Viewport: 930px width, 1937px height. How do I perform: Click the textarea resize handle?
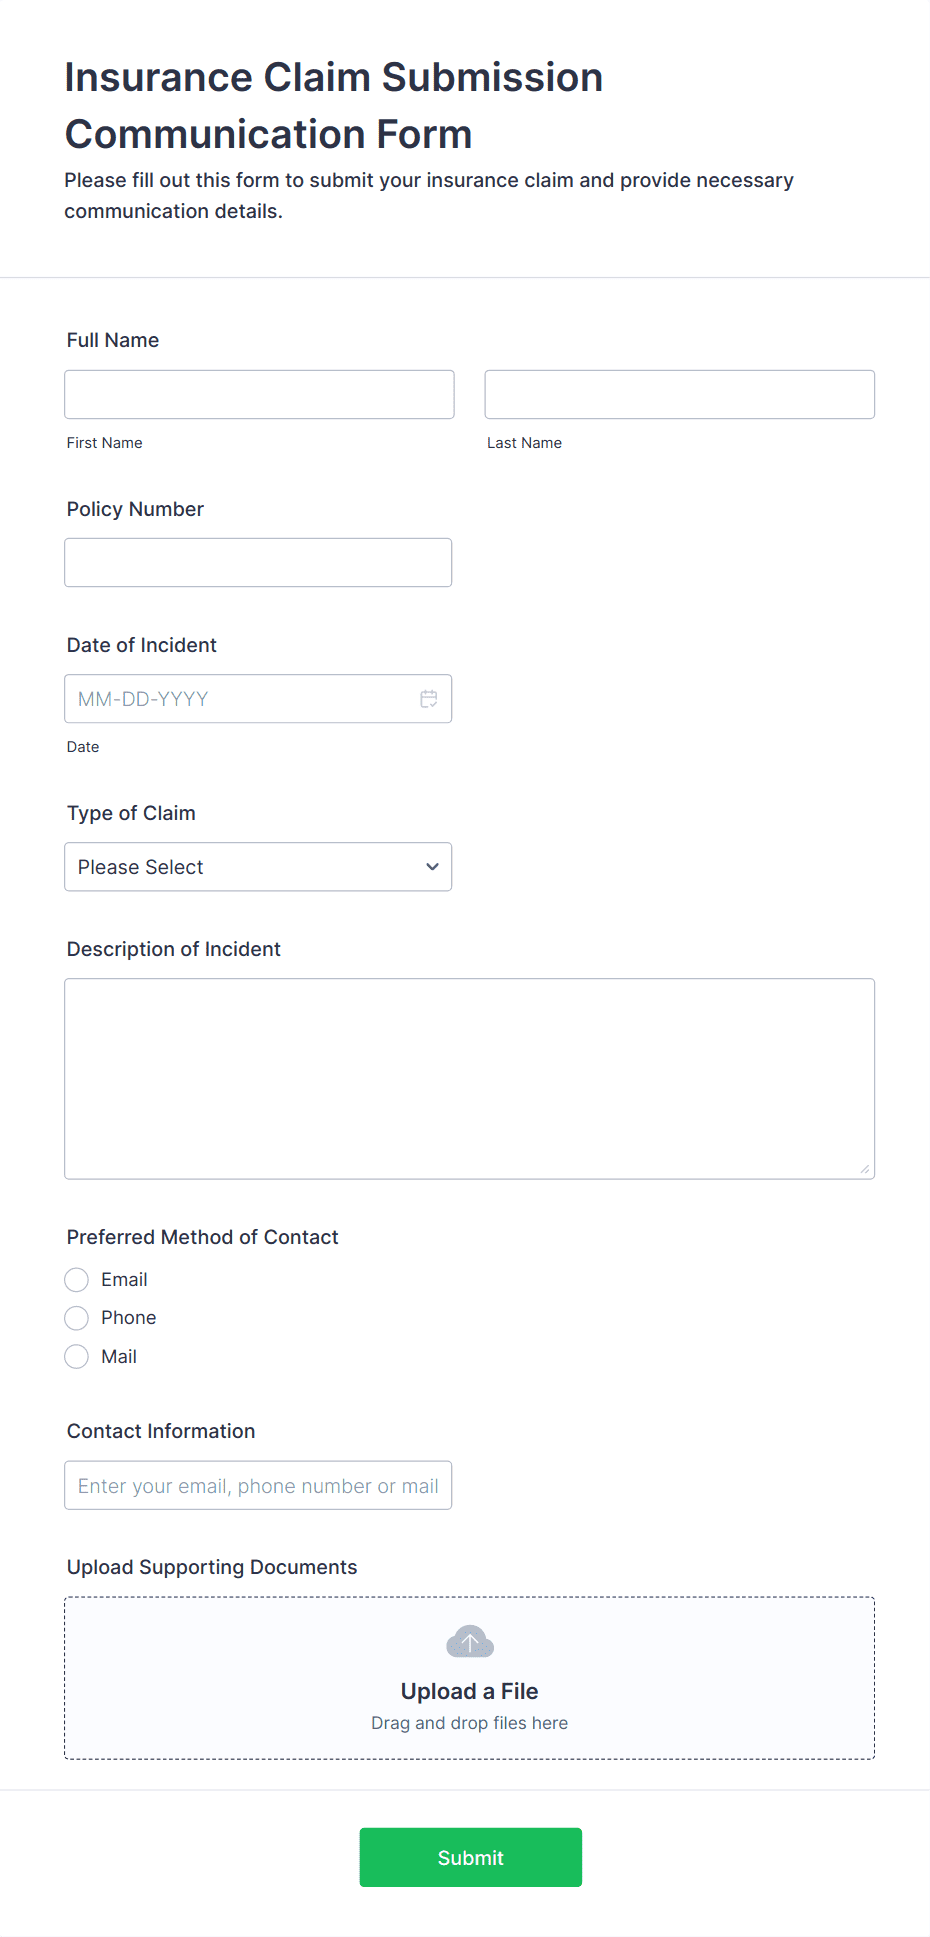pos(866,1168)
